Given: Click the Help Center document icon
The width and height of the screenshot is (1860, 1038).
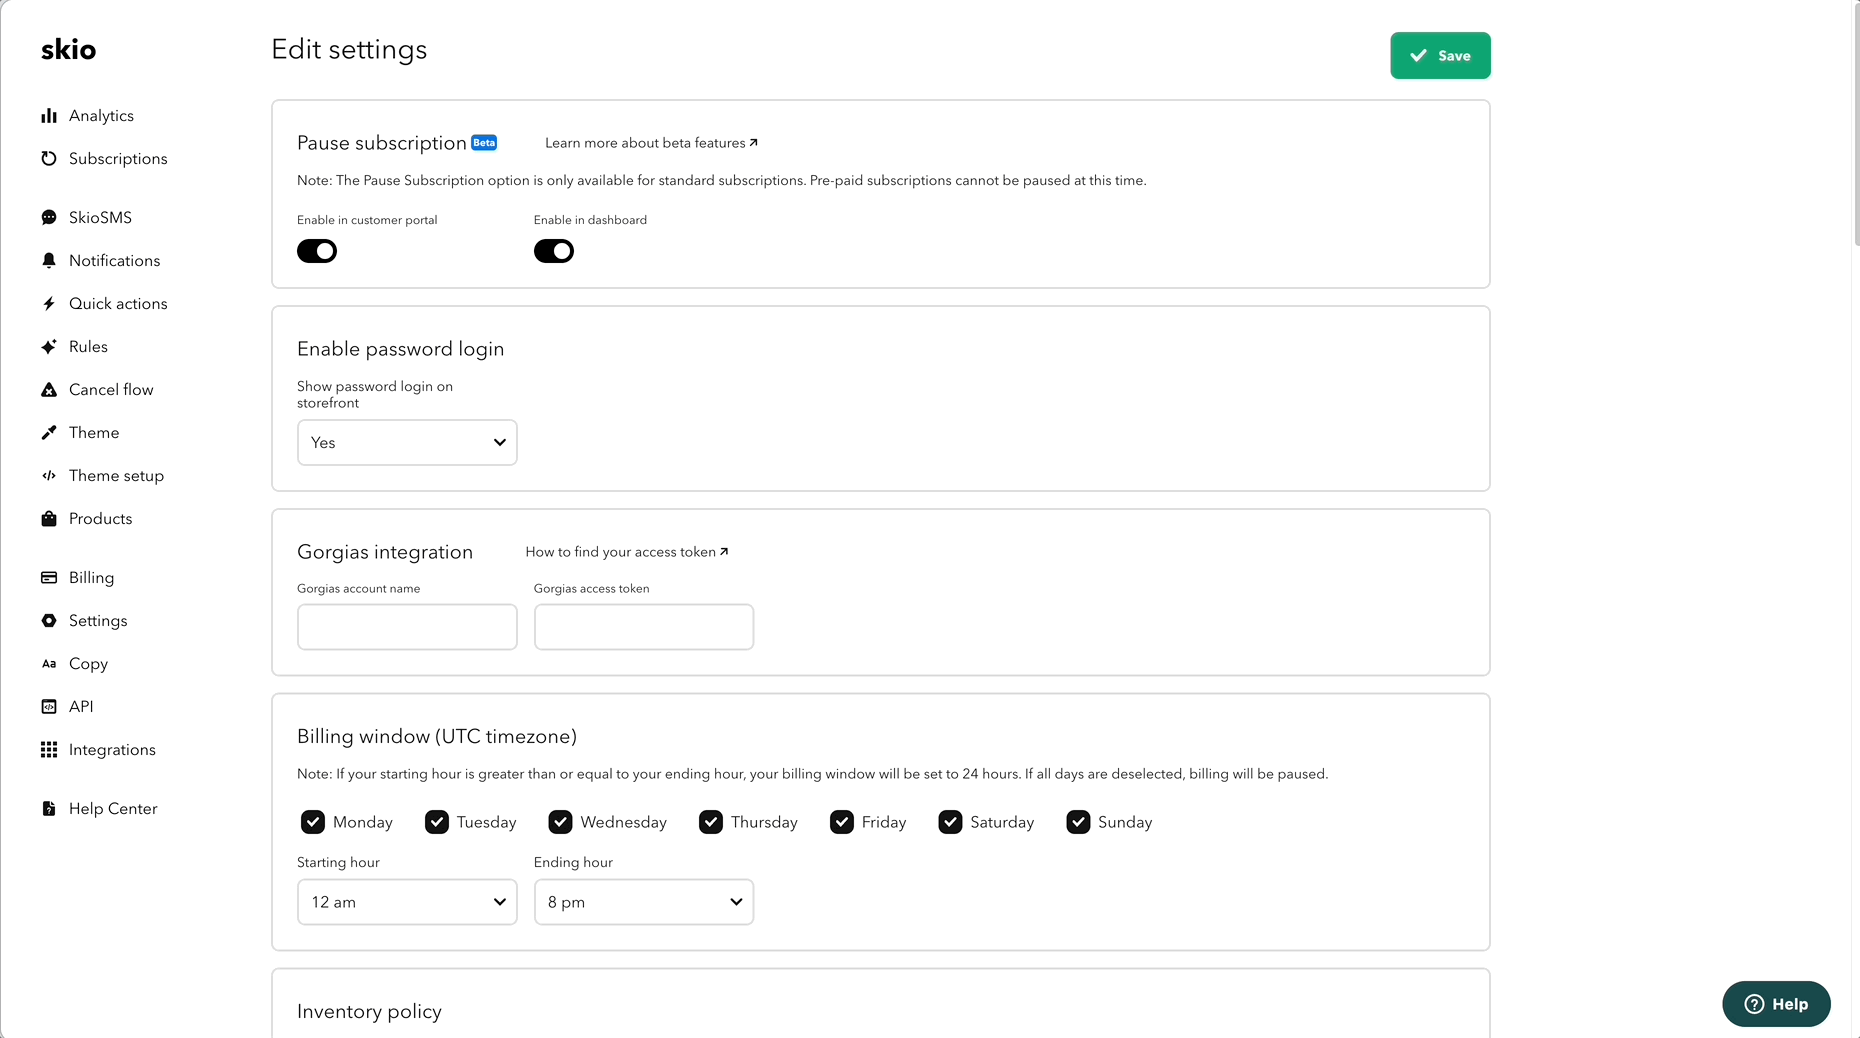Looking at the screenshot, I should [x=49, y=809].
